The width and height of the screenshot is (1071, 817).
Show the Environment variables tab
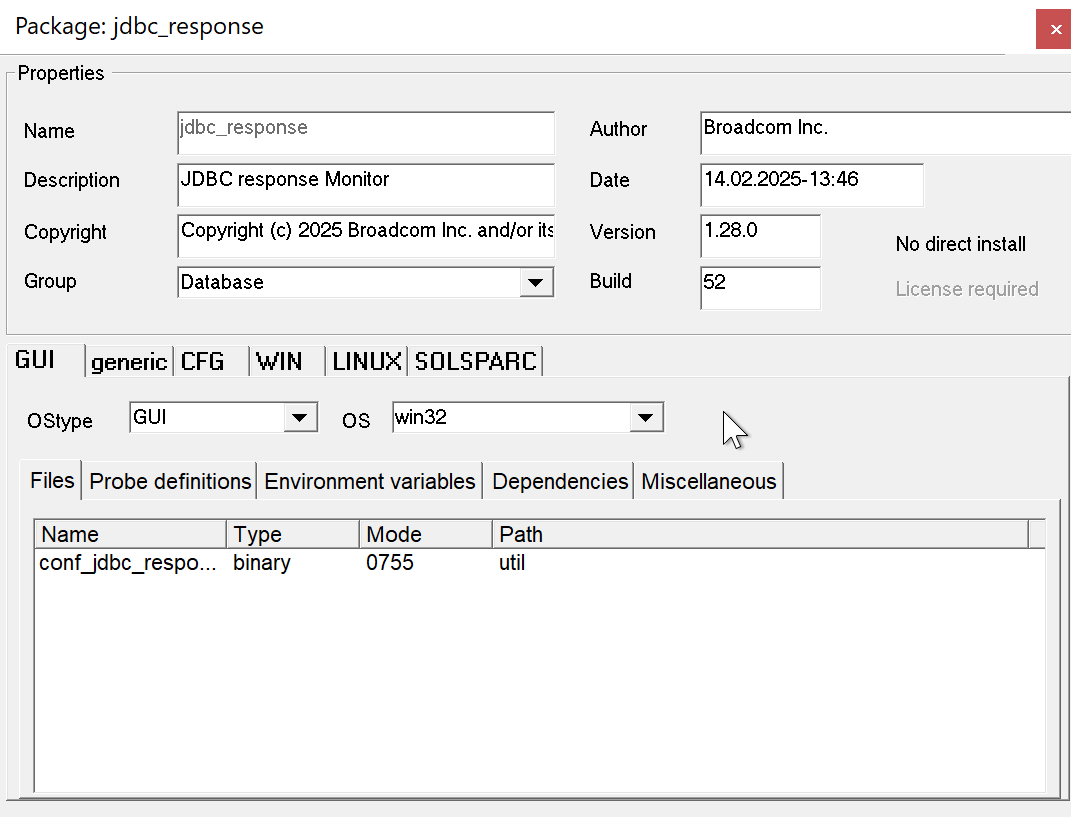pyautogui.click(x=370, y=482)
